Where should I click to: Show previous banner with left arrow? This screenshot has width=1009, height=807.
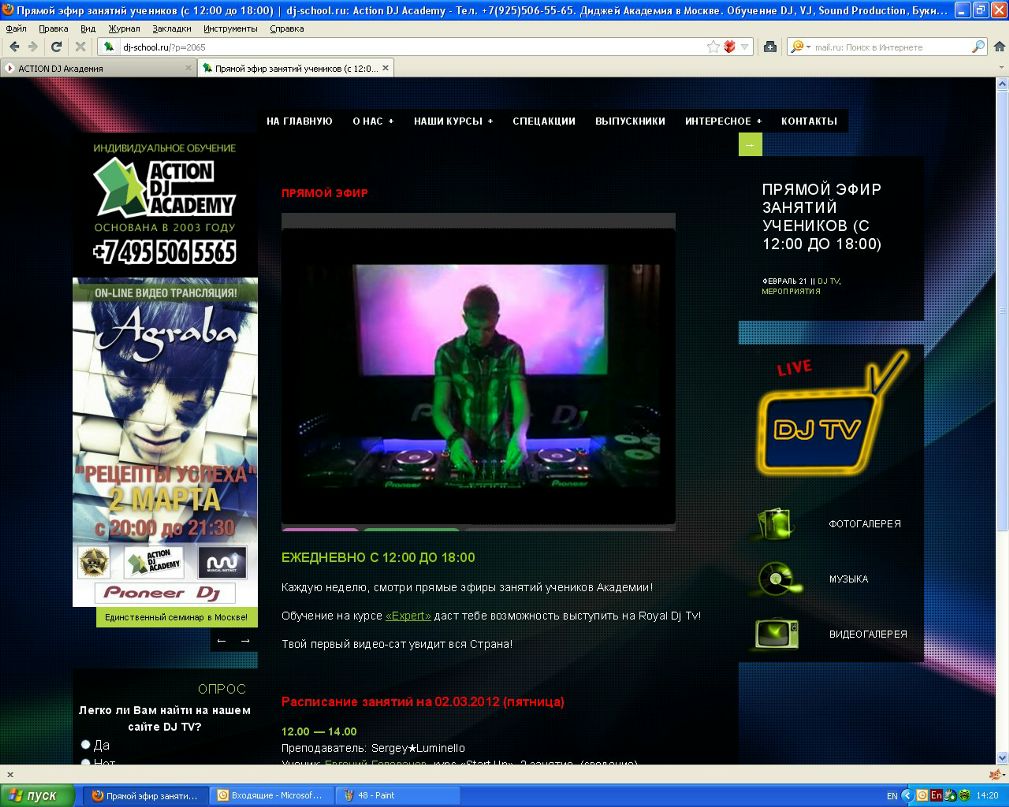[221, 640]
